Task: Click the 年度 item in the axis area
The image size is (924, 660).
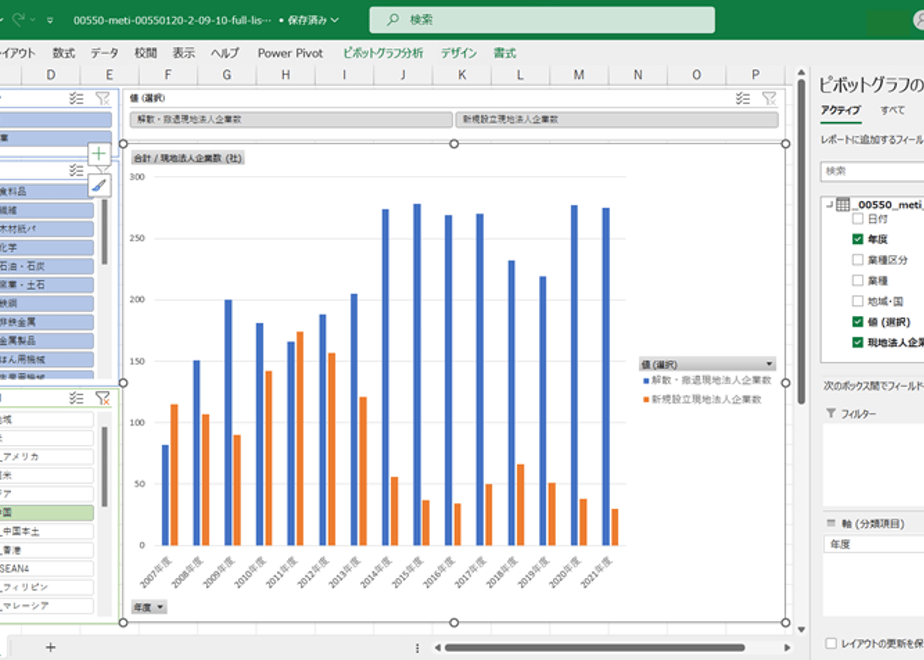Action: click(x=873, y=544)
